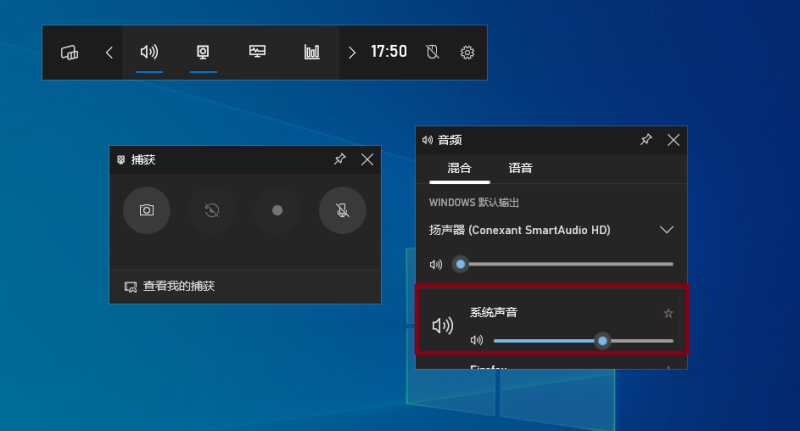The width and height of the screenshot is (800, 431).
Task: Switch to the 混合 tab
Action: (x=459, y=168)
